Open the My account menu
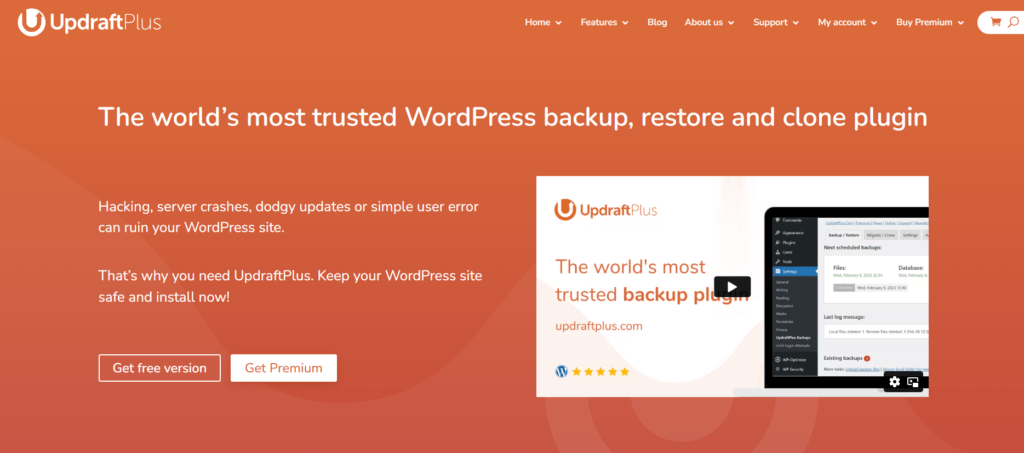 [848, 22]
